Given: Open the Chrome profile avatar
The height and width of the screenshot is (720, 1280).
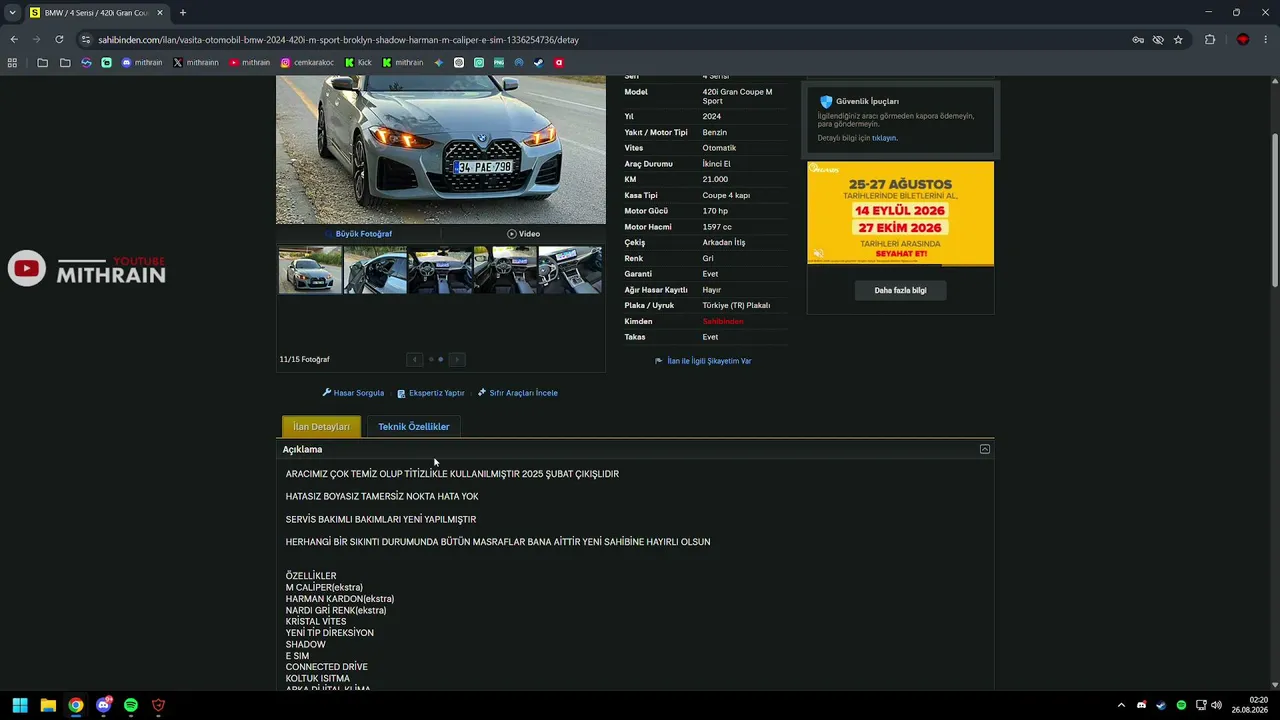Looking at the screenshot, I should 1243,40.
